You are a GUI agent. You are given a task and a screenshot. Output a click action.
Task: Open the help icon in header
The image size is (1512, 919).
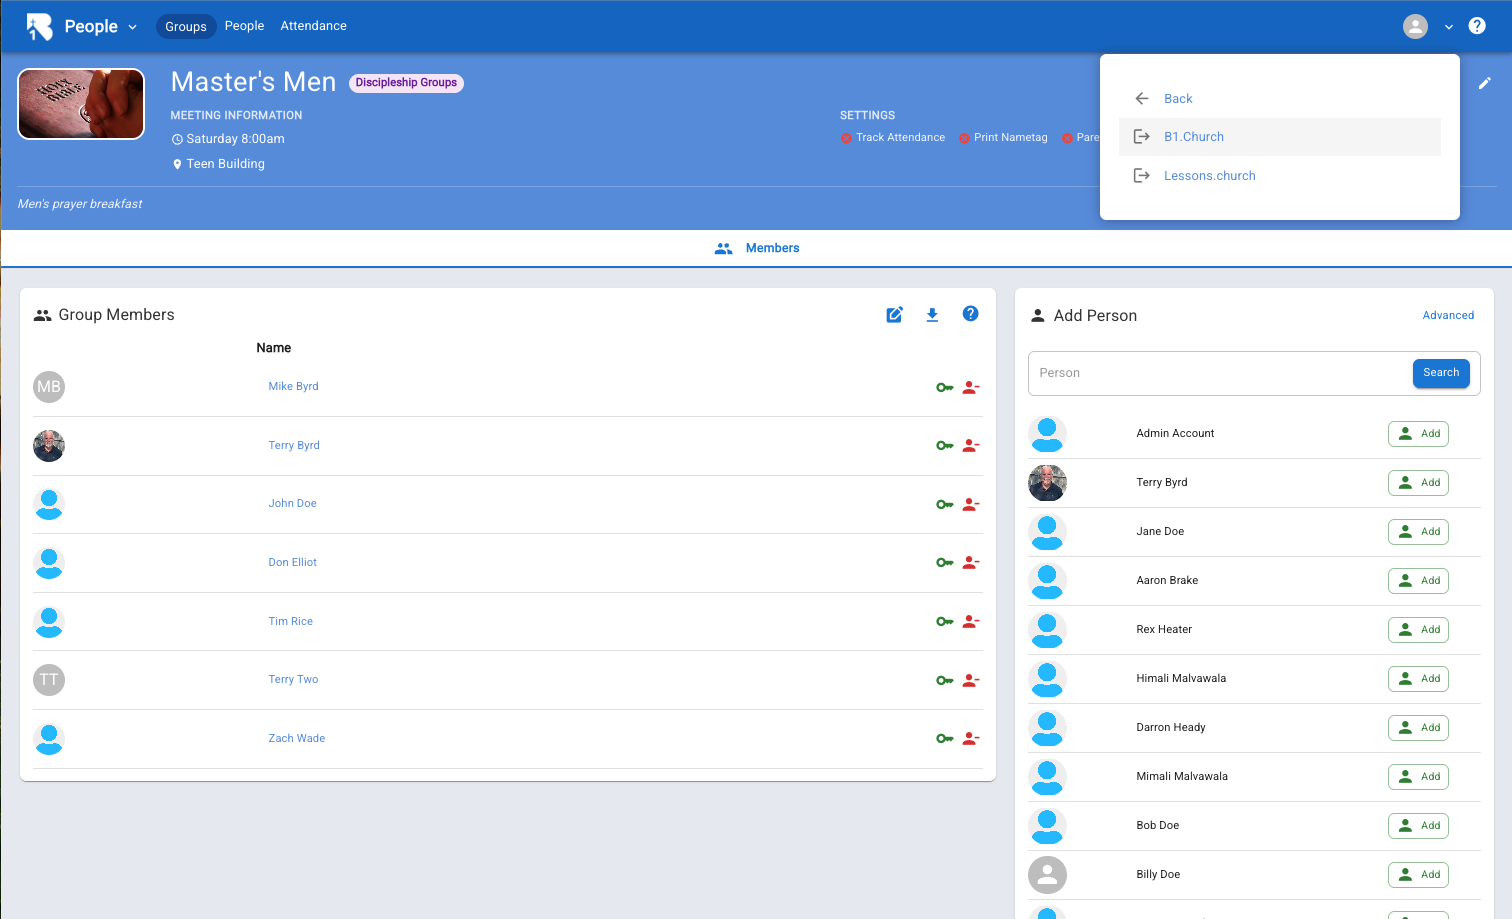coord(1477,26)
